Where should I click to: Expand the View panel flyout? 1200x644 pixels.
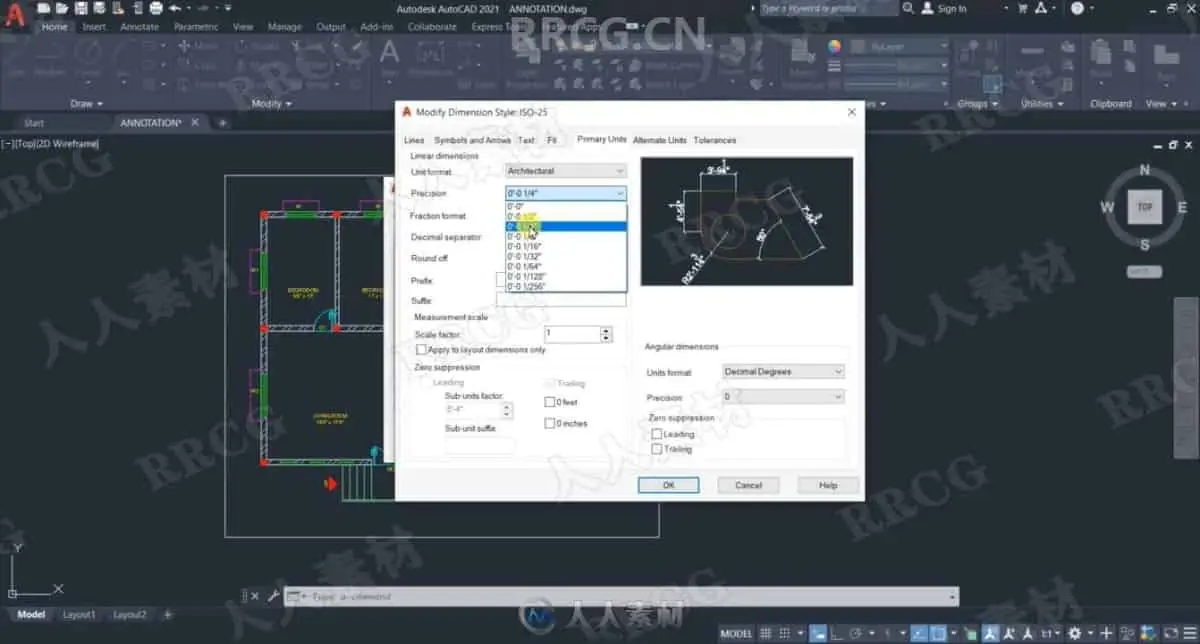click(1161, 103)
